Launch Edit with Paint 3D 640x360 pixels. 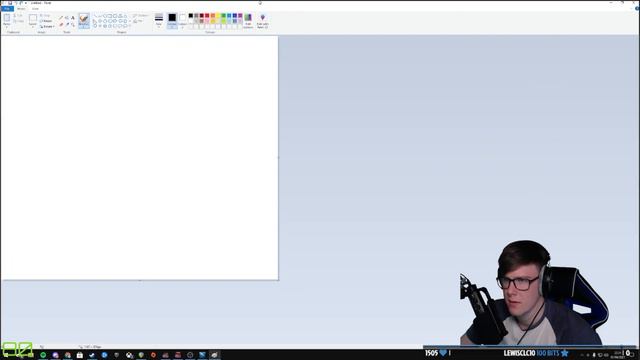click(x=262, y=20)
